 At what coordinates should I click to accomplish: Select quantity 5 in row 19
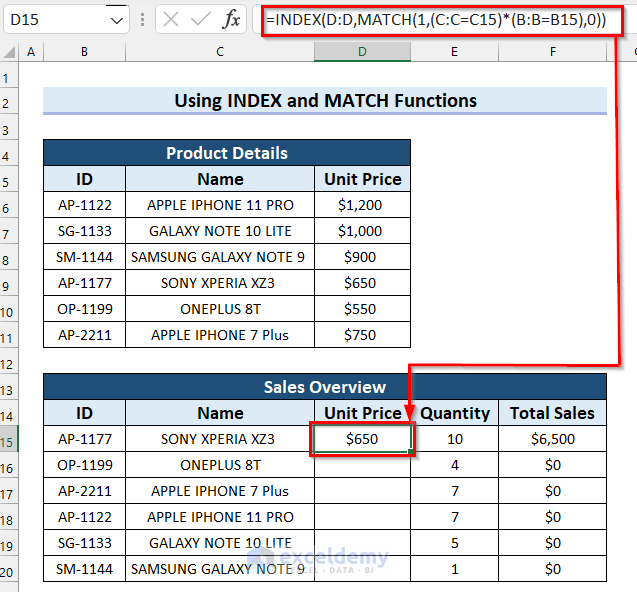tap(455, 543)
